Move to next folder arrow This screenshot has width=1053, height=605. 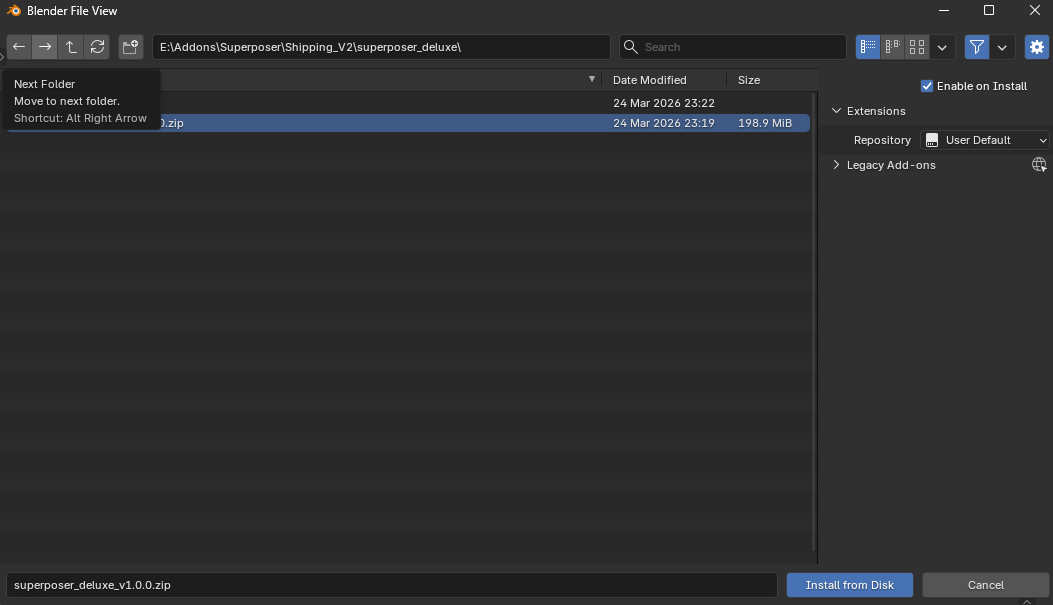tap(44, 47)
